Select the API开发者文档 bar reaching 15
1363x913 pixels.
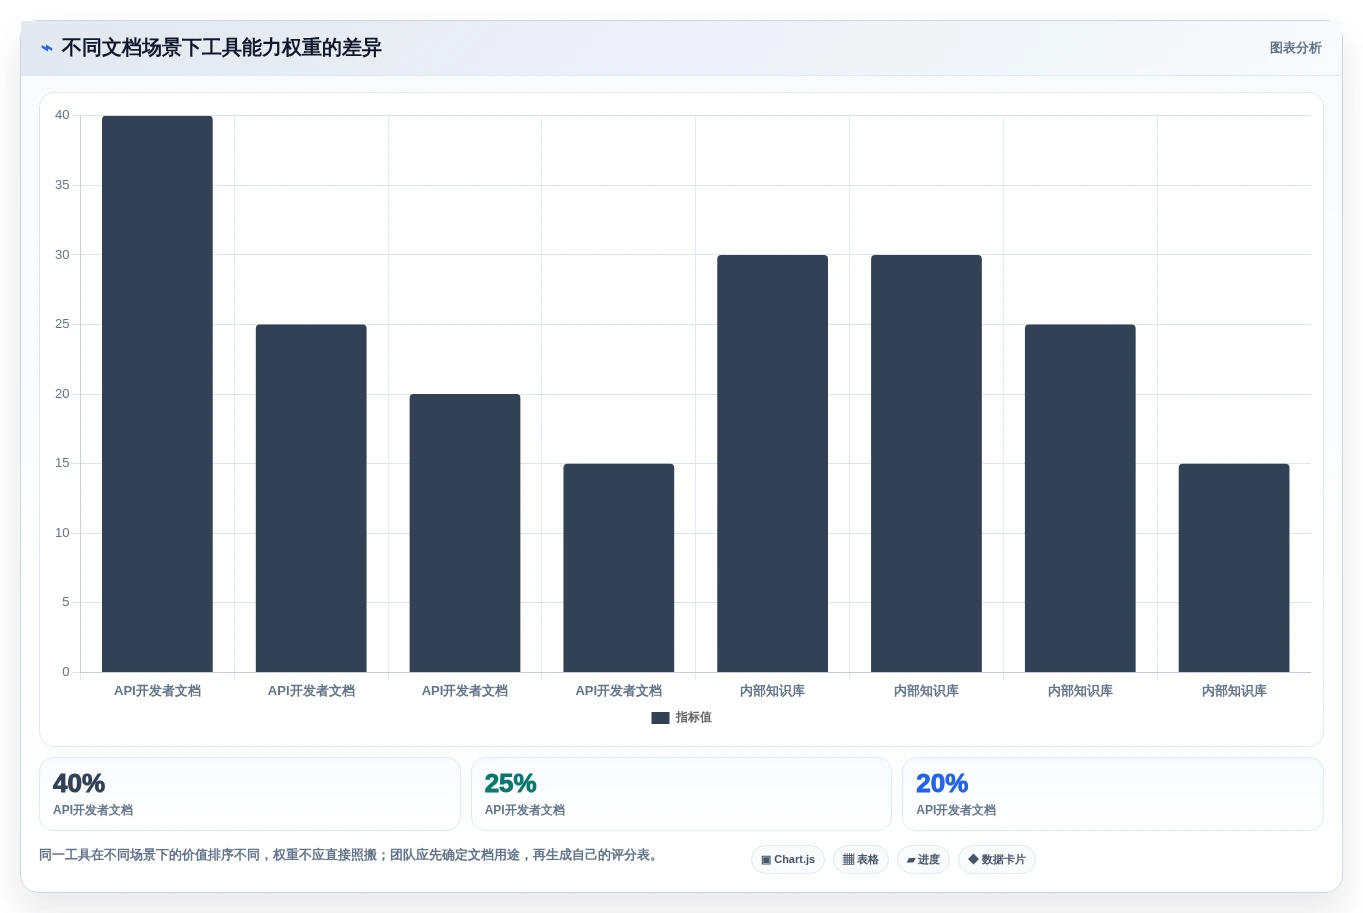click(x=619, y=568)
